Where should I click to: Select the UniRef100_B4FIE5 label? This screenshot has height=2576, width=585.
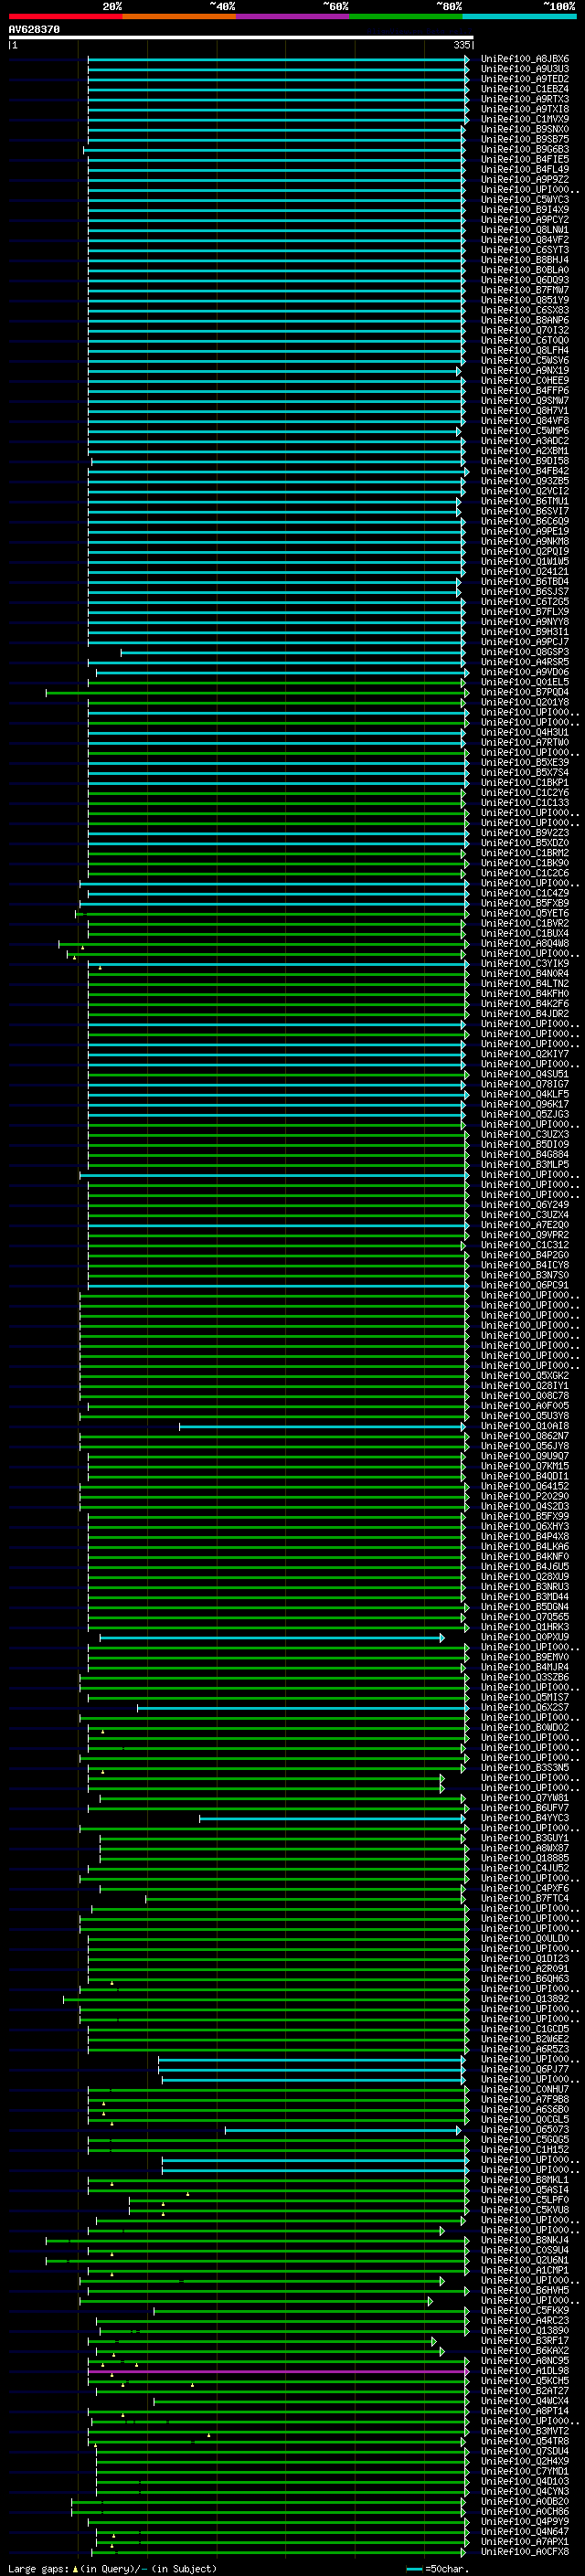525,160
